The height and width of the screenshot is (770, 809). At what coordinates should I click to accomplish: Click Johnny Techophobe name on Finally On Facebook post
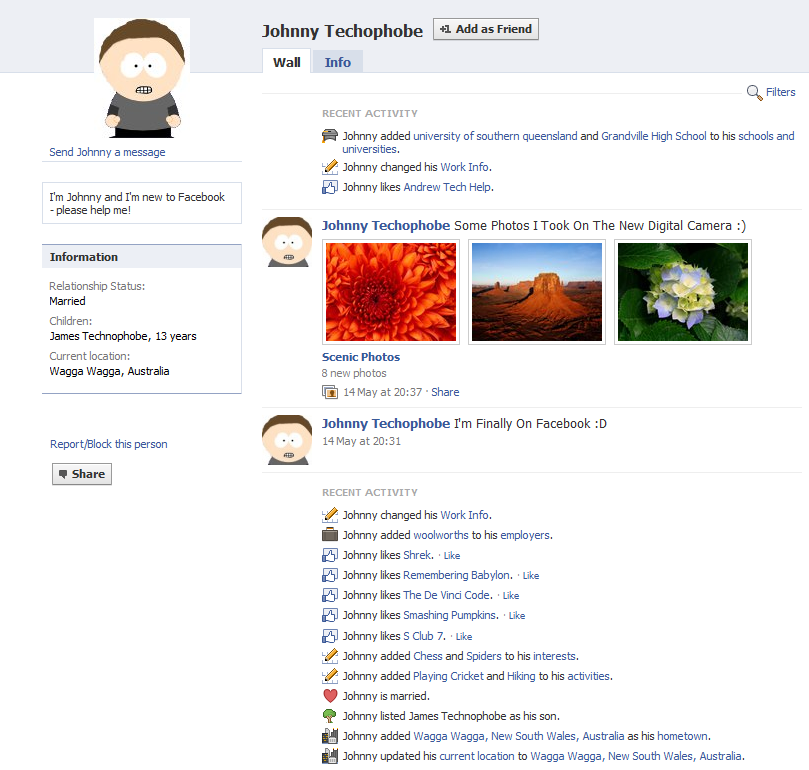pyautogui.click(x=386, y=424)
